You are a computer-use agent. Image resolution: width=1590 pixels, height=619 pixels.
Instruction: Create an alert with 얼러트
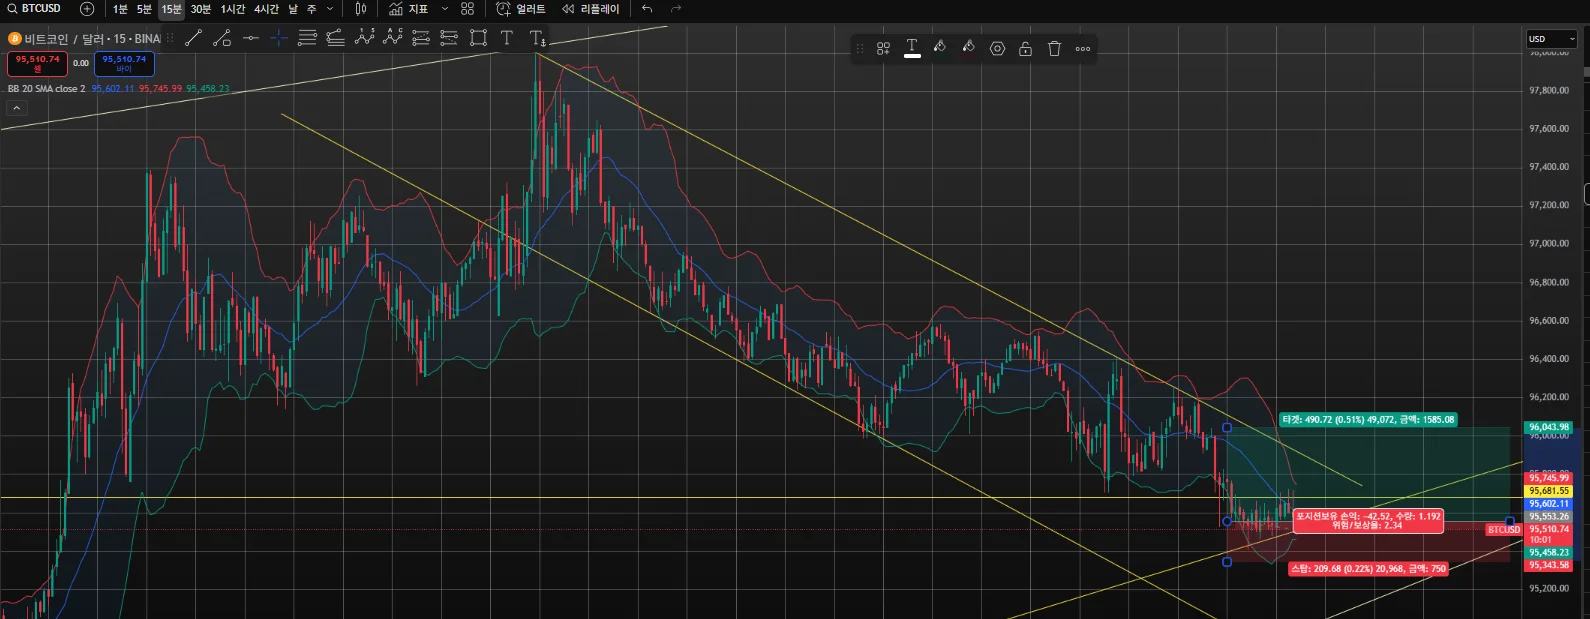point(521,9)
